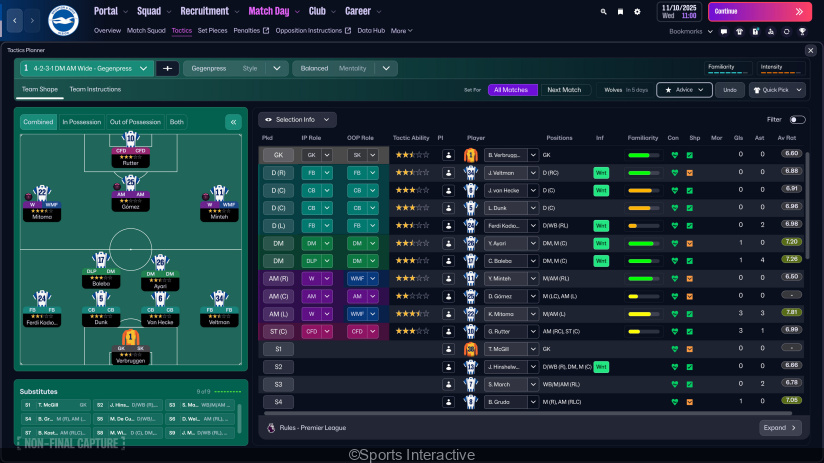Open Opposition Instructions link
The width and height of the screenshot is (824, 463).
tap(313, 30)
